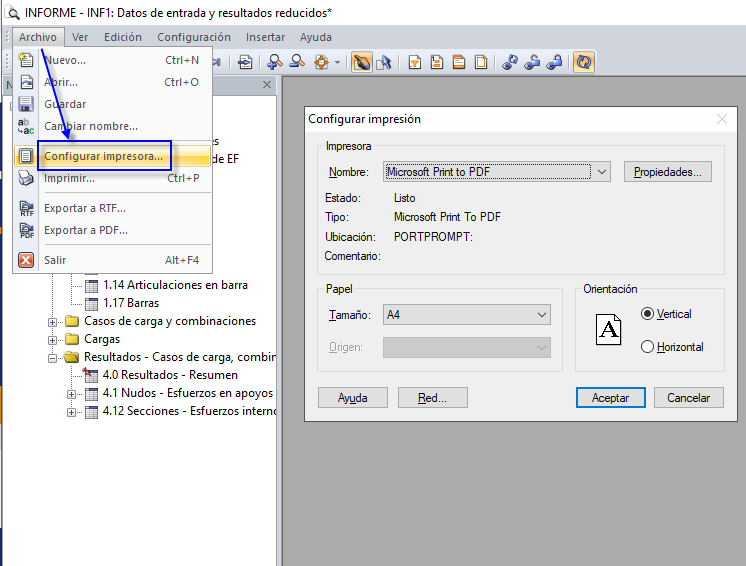The height and width of the screenshot is (566, 746).
Task: Click the highlighted refresh report icon
Action: pos(584,62)
